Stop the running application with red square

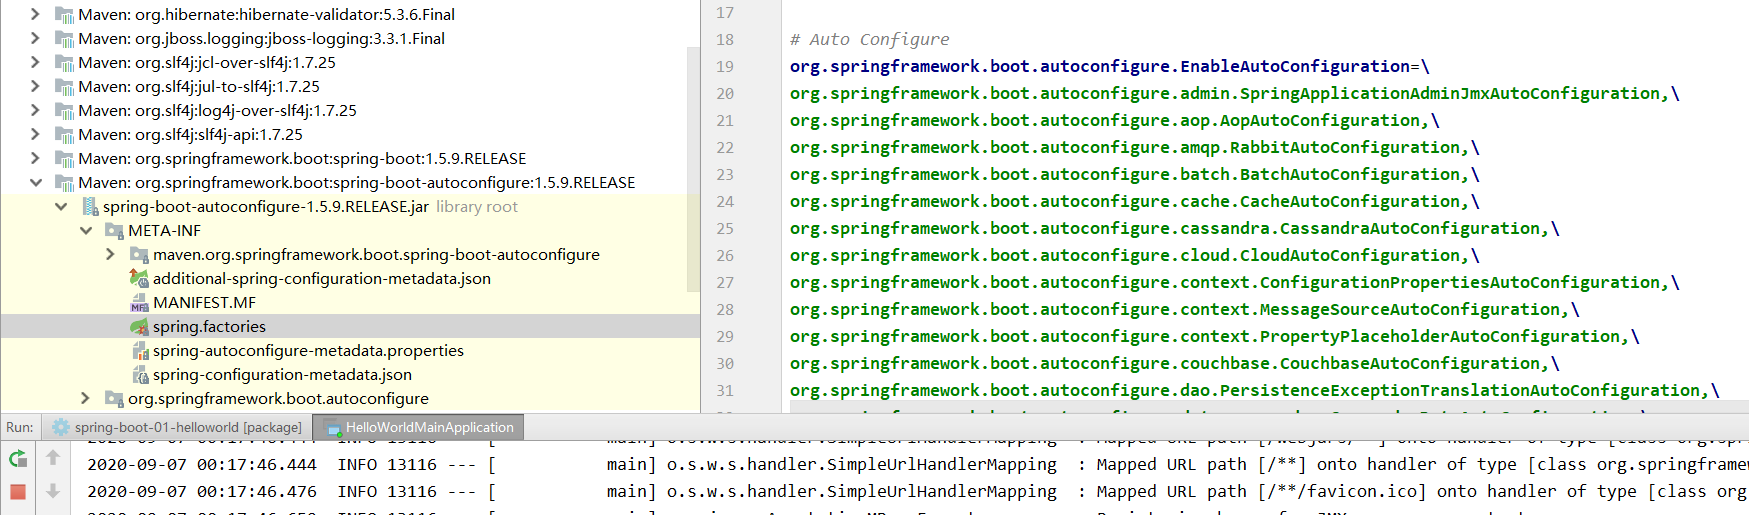pyautogui.click(x=18, y=491)
